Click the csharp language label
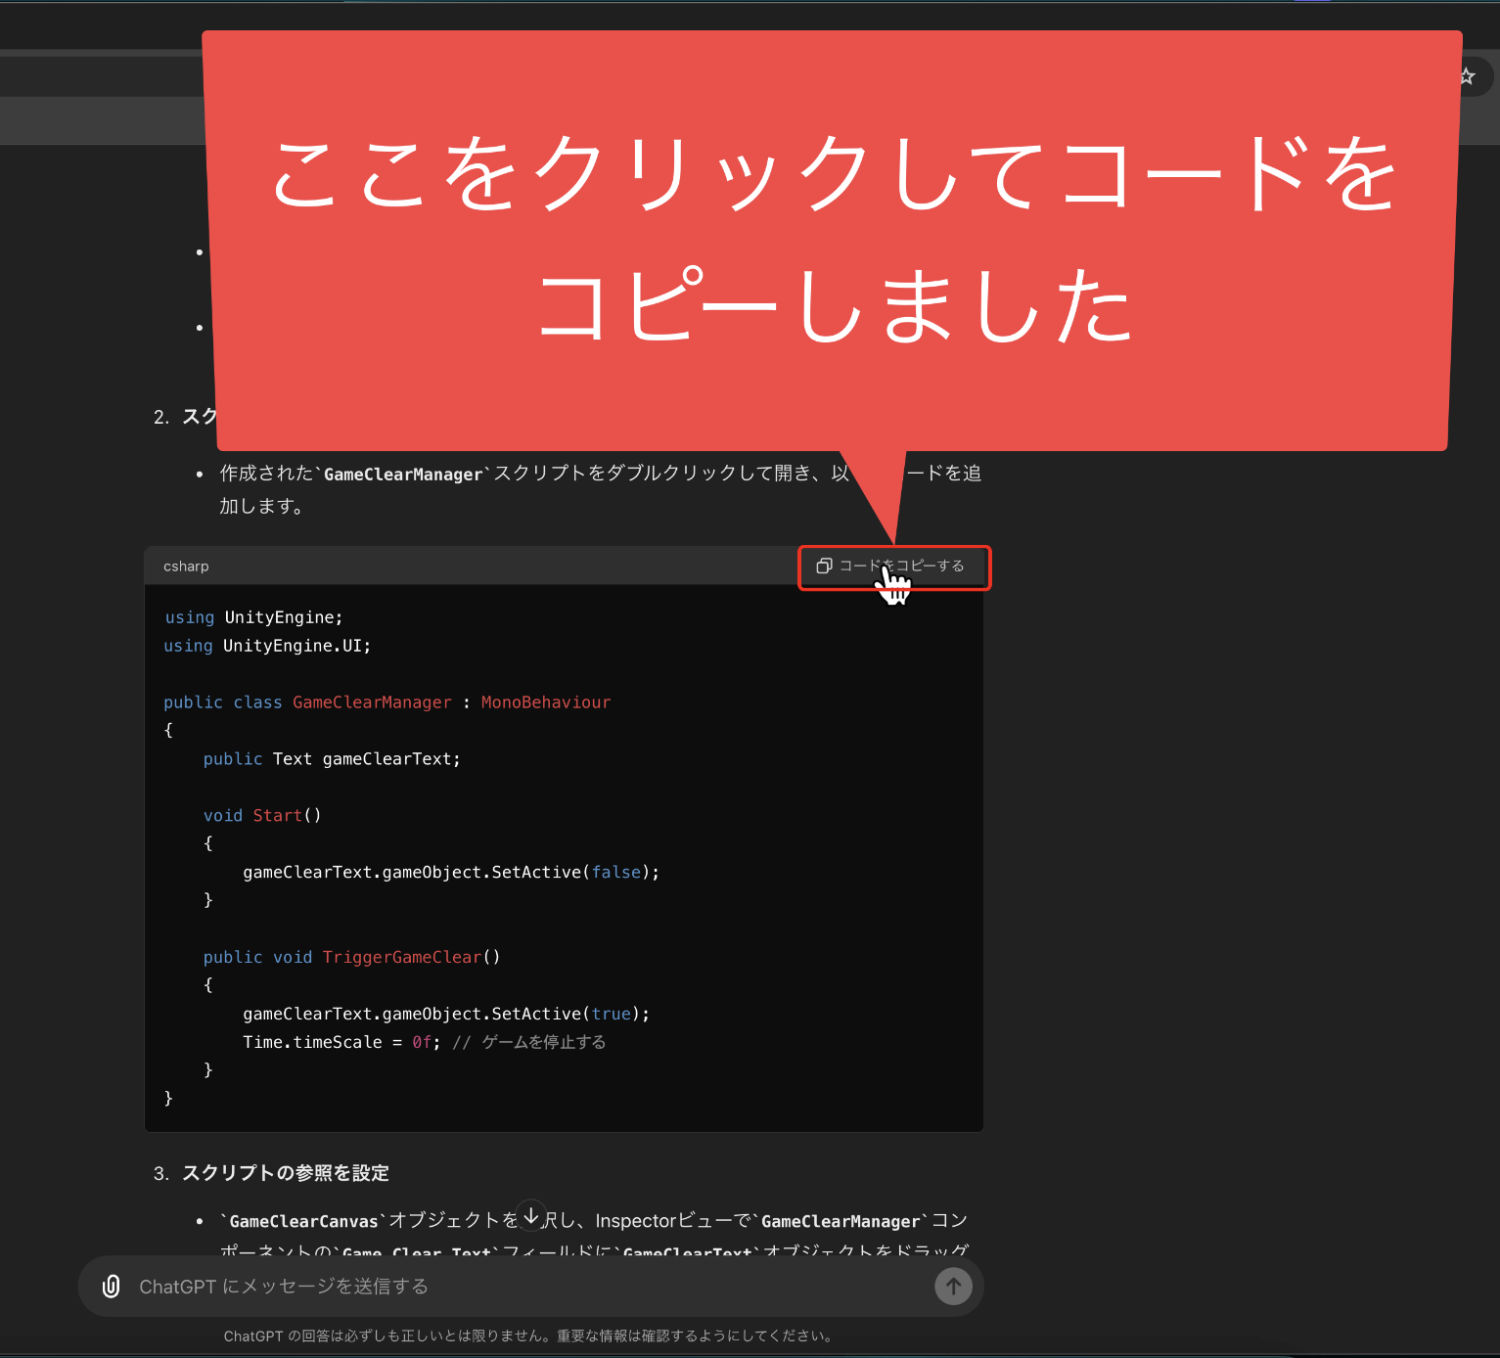The width and height of the screenshot is (1500, 1358). pos(186,566)
